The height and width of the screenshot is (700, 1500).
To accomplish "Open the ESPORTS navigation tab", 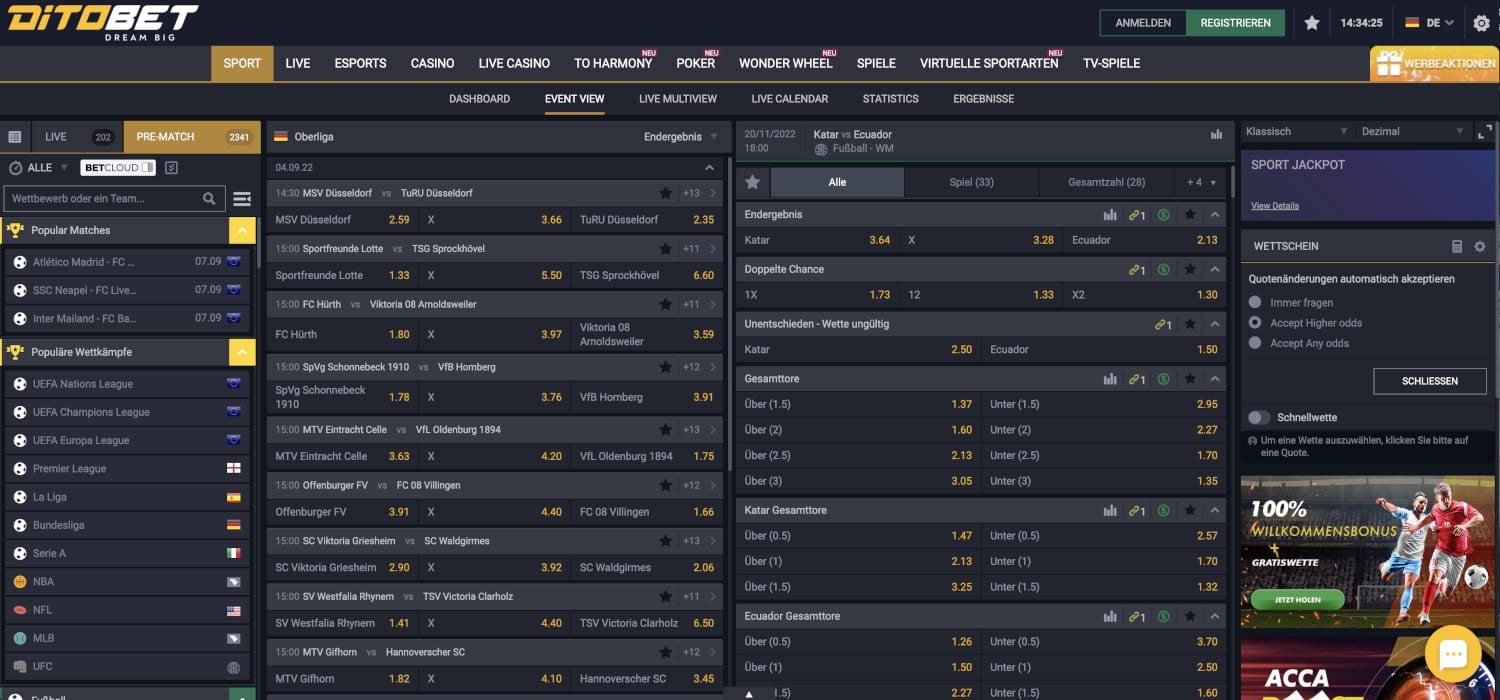I will [x=360, y=63].
